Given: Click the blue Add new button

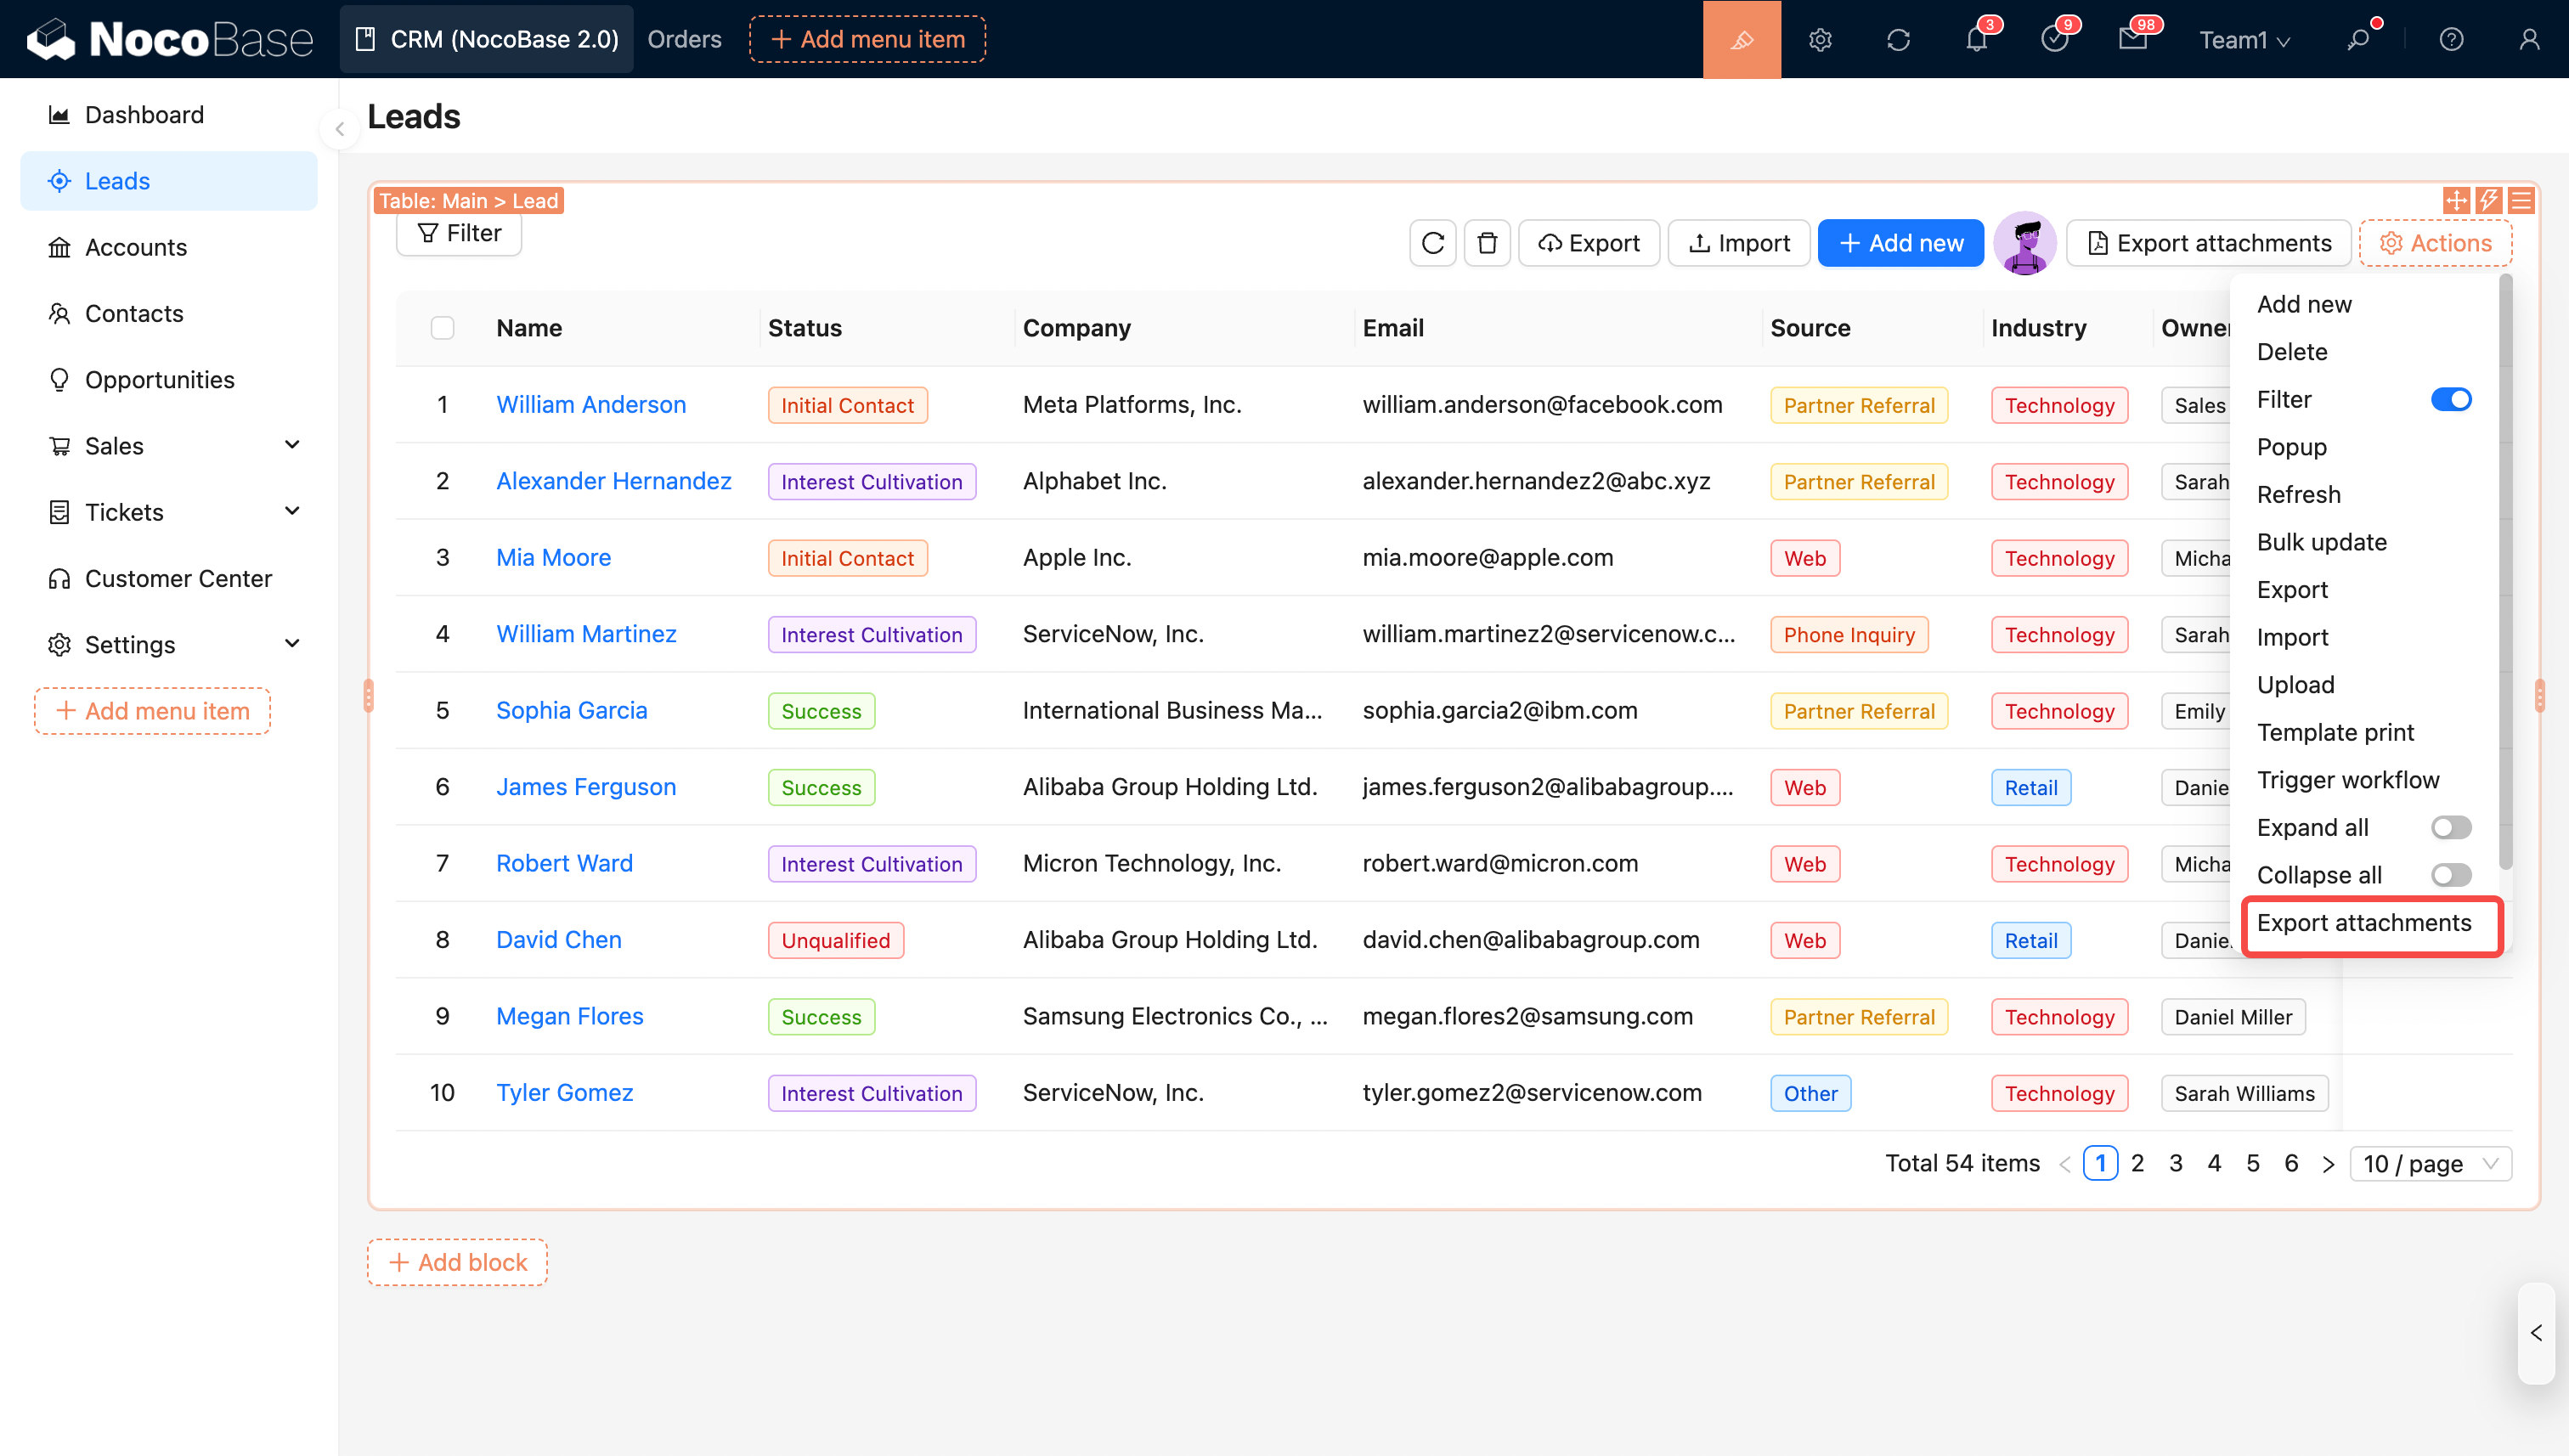Looking at the screenshot, I should pos(1900,243).
